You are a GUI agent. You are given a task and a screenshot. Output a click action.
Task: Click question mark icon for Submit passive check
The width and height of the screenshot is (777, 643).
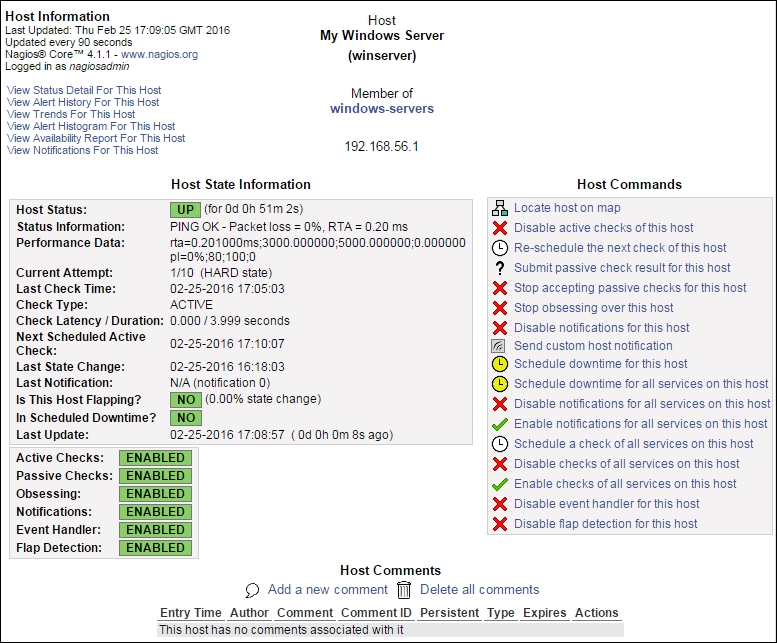pos(500,268)
